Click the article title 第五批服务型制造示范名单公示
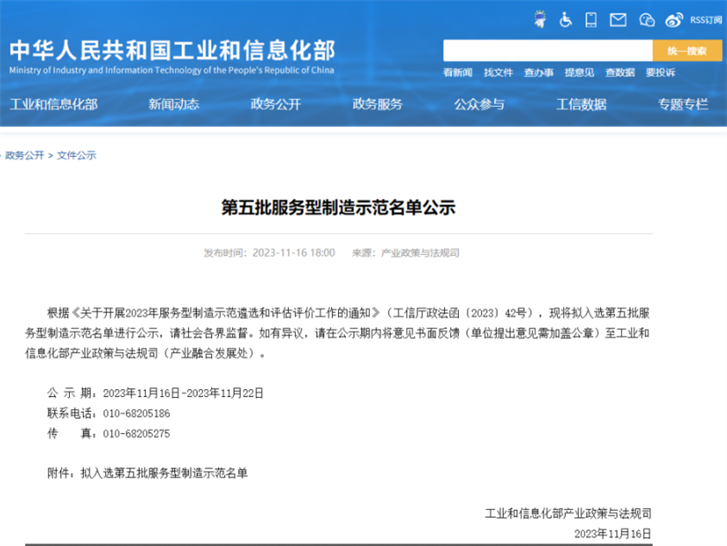The width and height of the screenshot is (727, 546). pos(338,207)
